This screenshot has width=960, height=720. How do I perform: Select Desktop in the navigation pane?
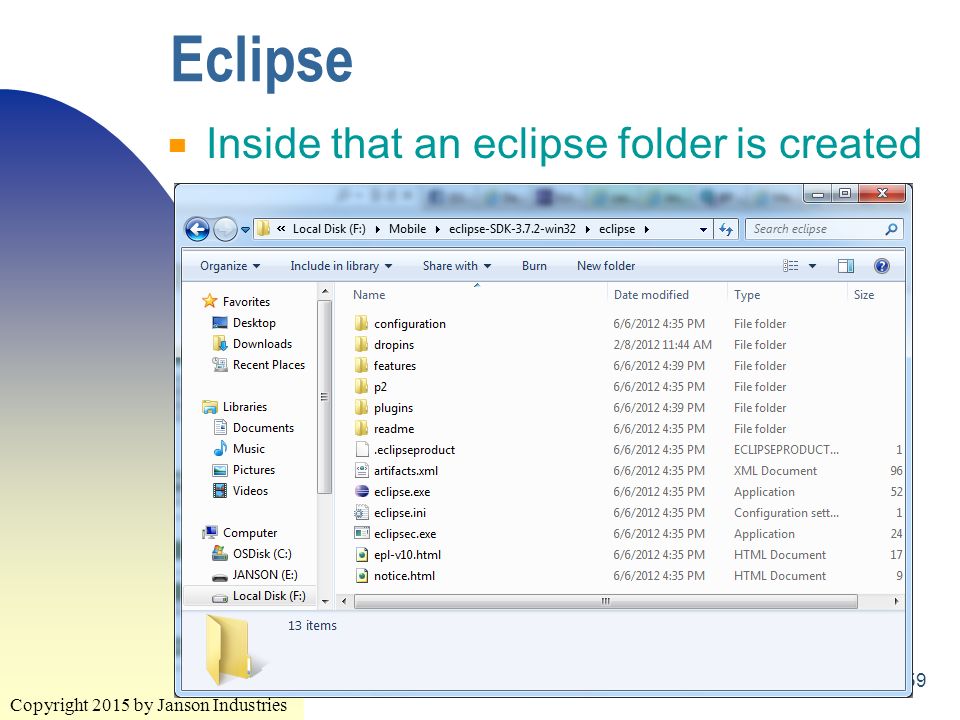[253, 323]
